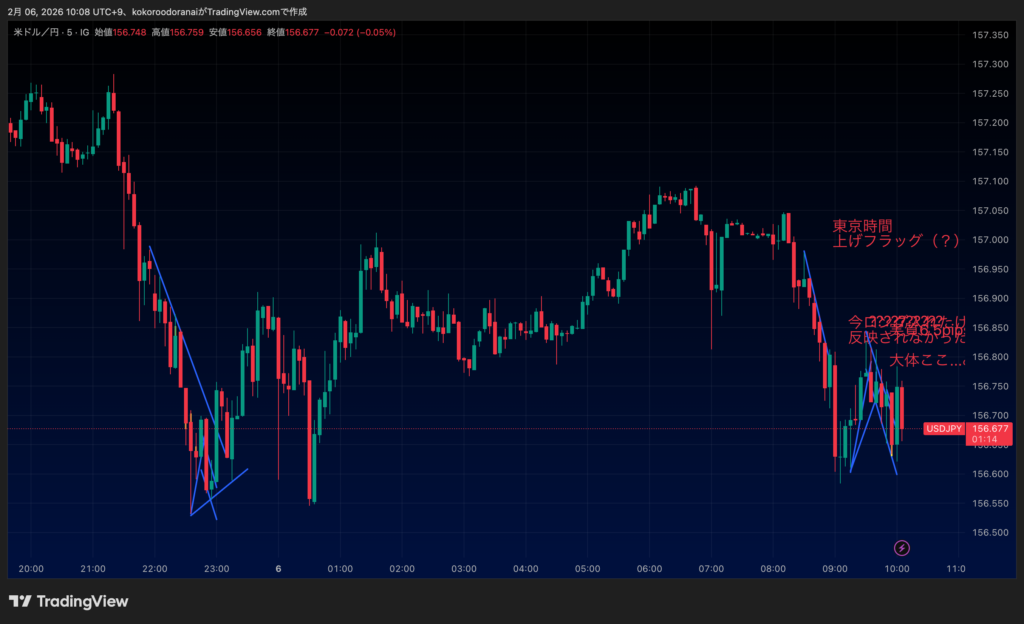The width and height of the screenshot is (1024, 624).
Task: Click the 大体ここ red text note
Action: pyautogui.click(x=926, y=360)
